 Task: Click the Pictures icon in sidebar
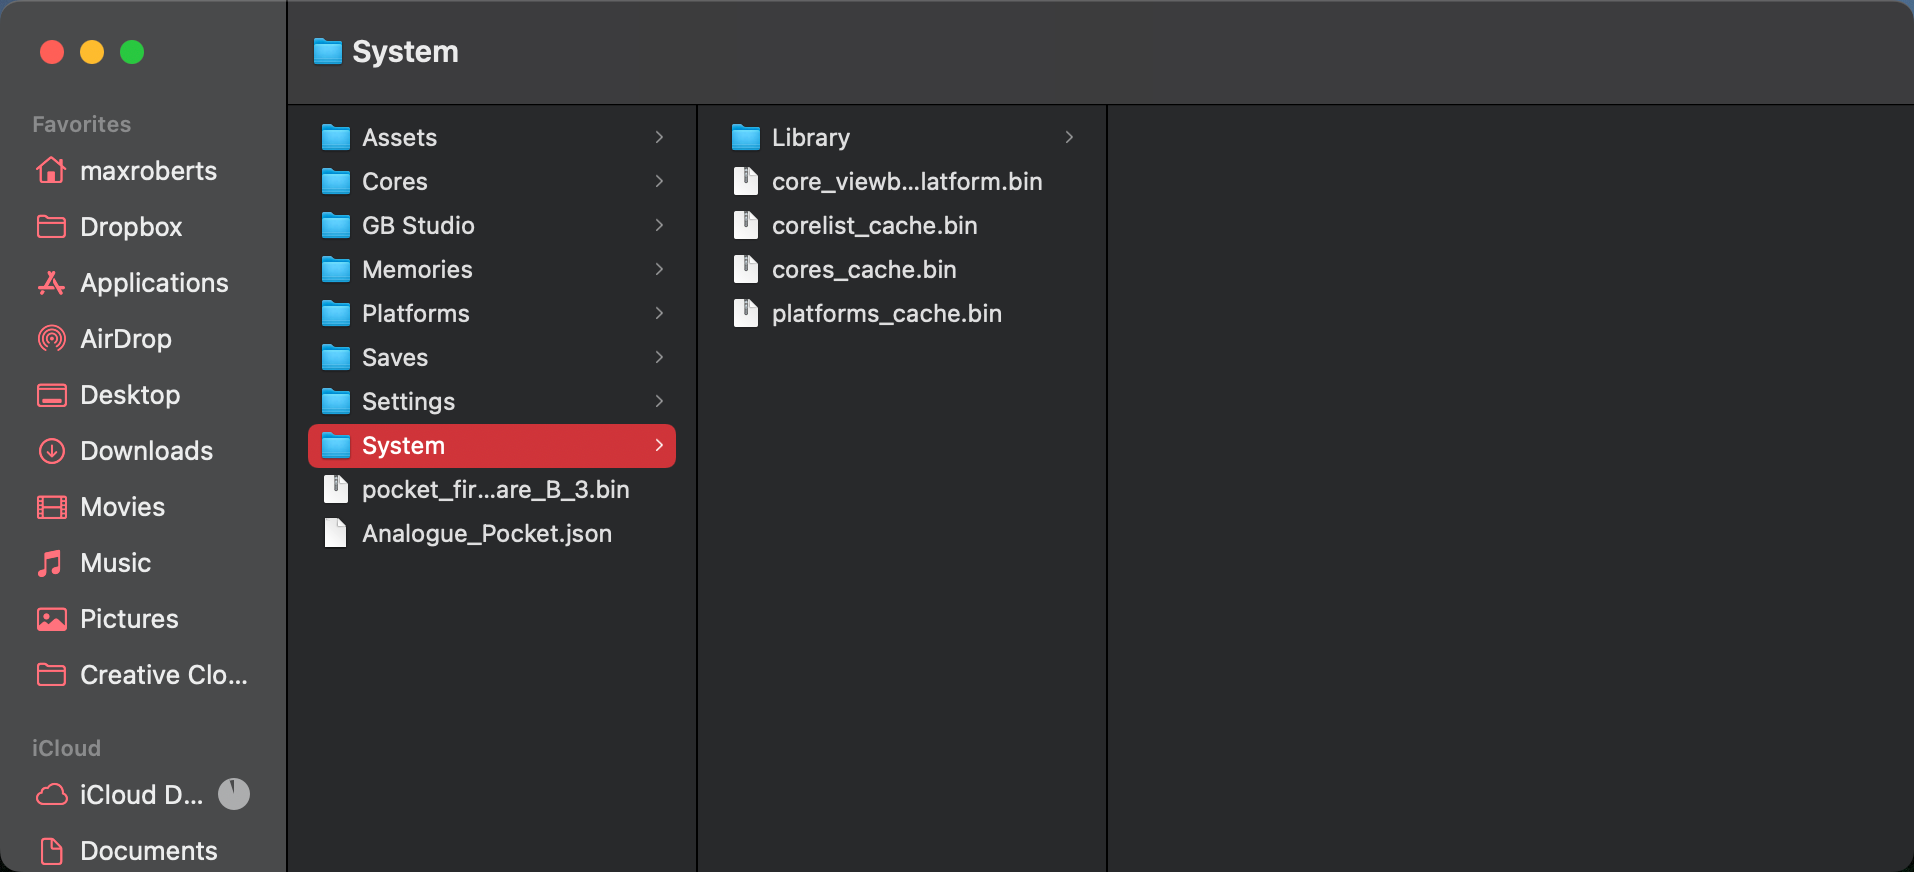point(51,619)
